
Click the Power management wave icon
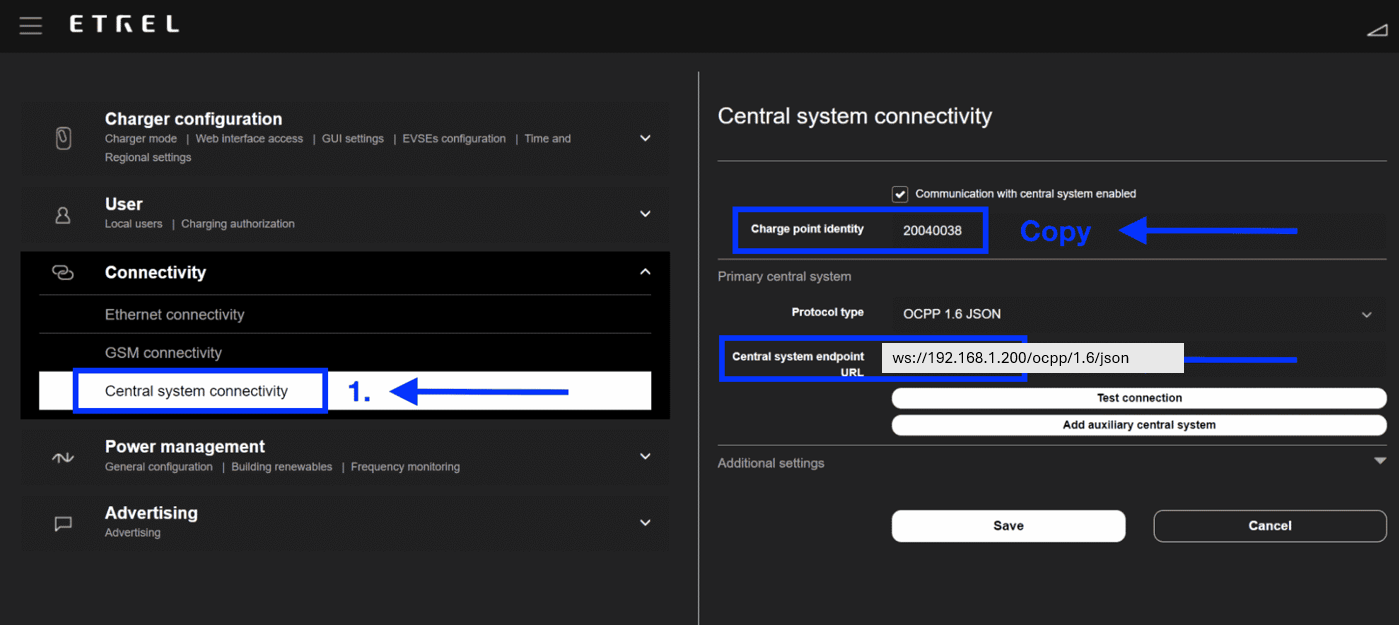(x=63, y=457)
